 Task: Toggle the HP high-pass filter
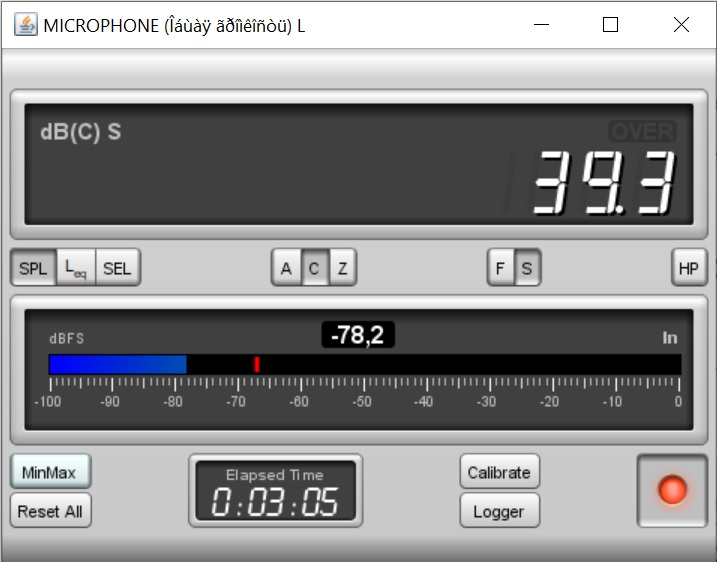(x=688, y=268)
